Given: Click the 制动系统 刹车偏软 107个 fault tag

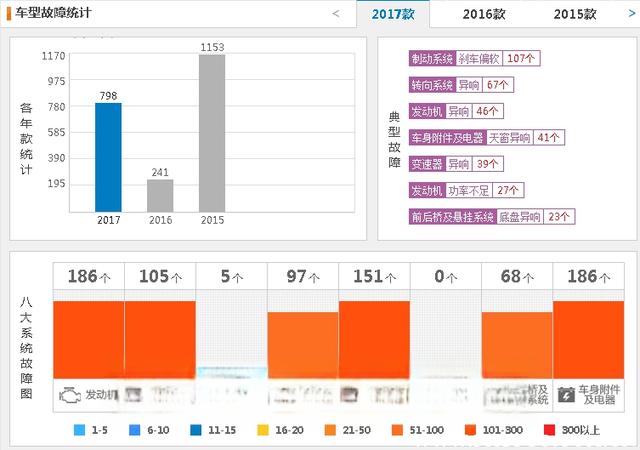Looking at the screenshot, I should (x=474, y=58).
